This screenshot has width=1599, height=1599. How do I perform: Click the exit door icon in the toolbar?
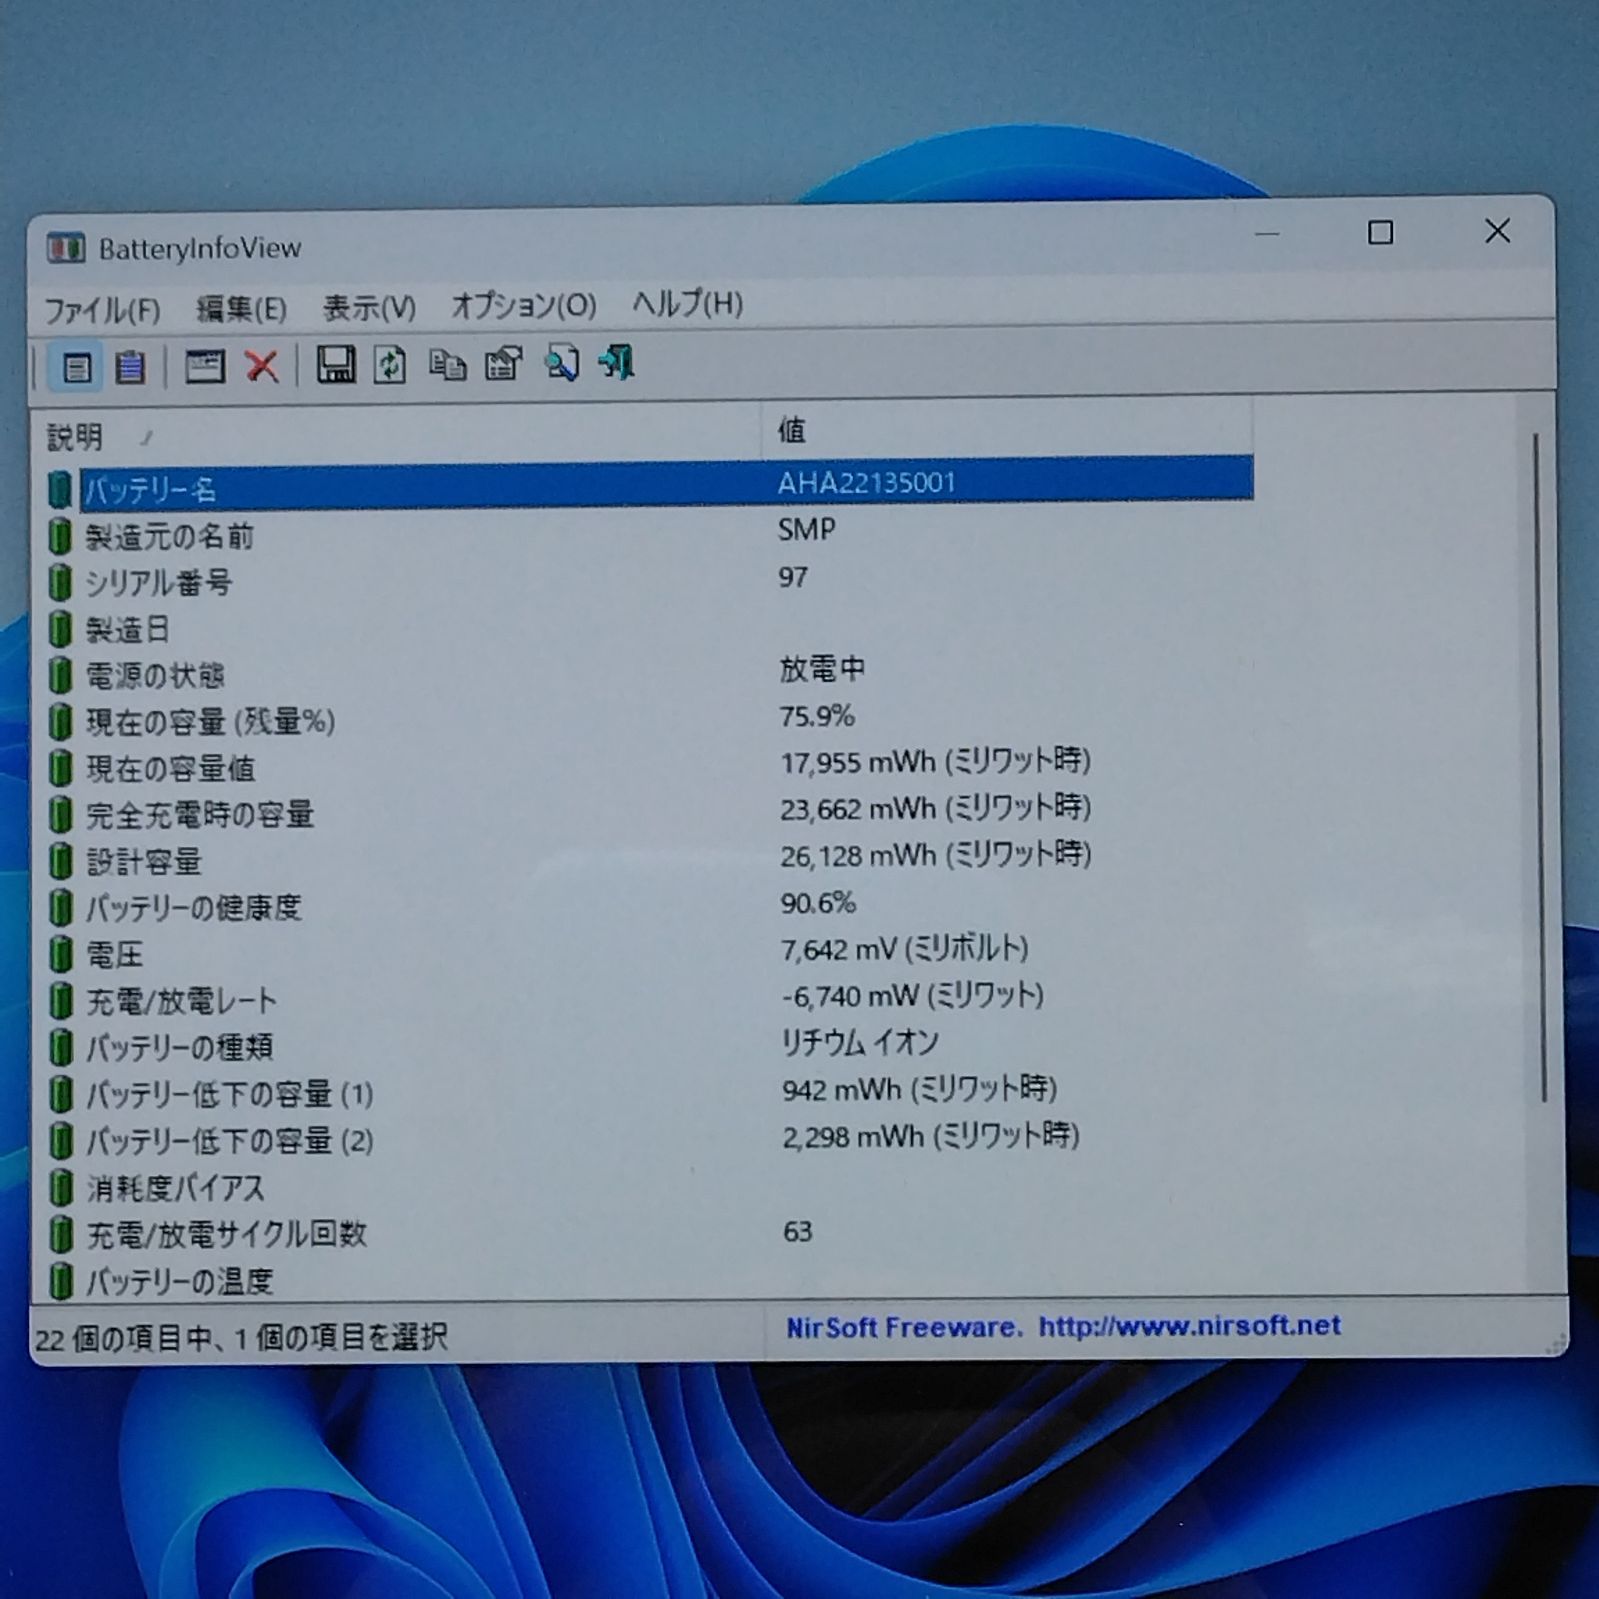617,362
